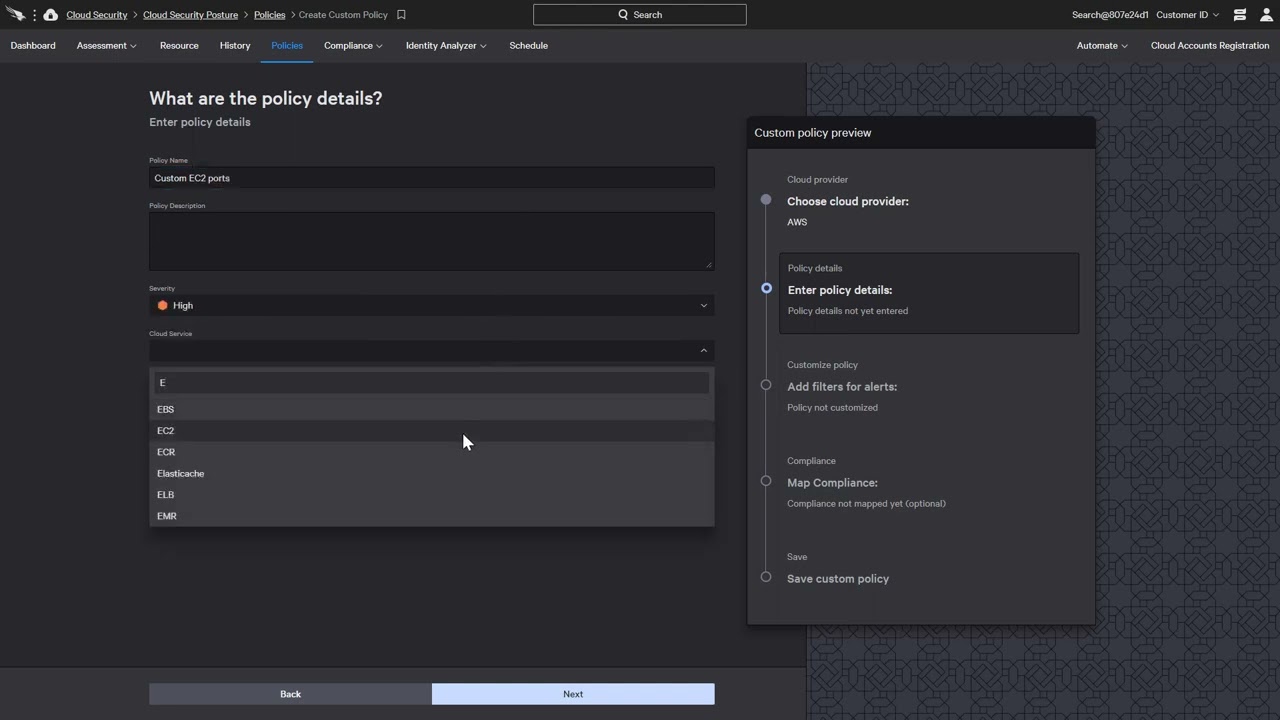Click the Search bar at top
The width and height of the screenshot is (1280, 720).
click(x=640, y=15)
